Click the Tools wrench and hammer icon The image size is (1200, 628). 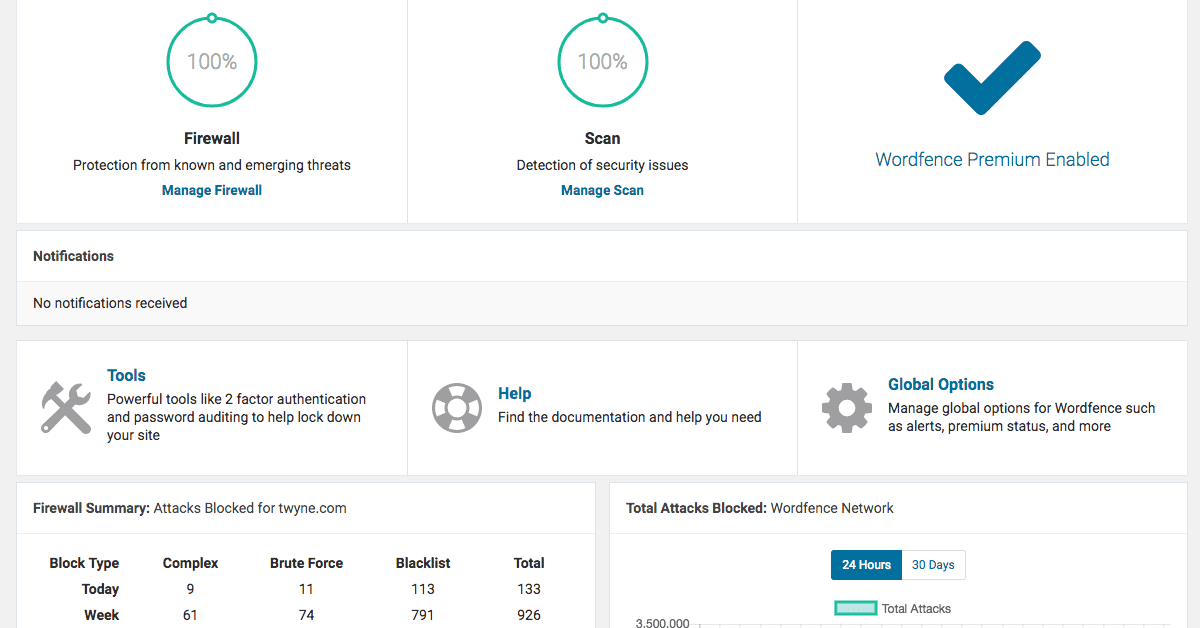tap(66, 407)
